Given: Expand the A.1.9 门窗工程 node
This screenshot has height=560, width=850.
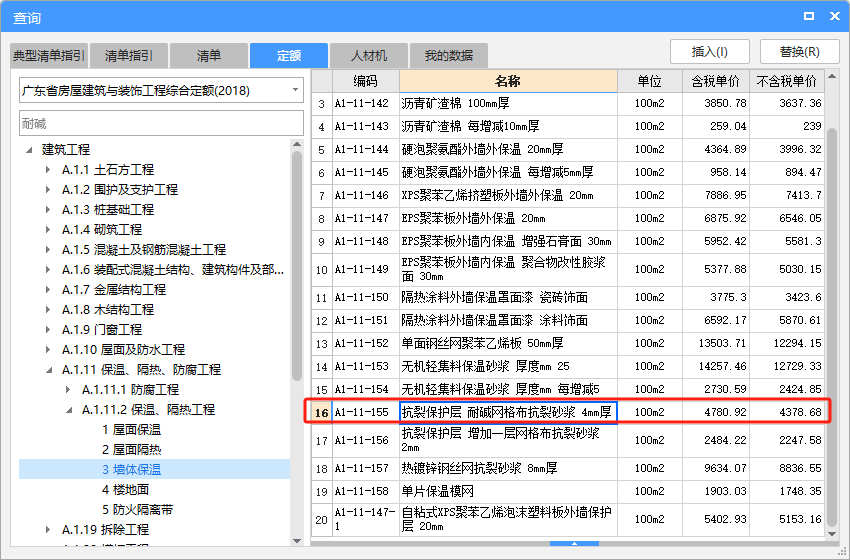Looking at the screenshot, I should click(x=49, y=330).
